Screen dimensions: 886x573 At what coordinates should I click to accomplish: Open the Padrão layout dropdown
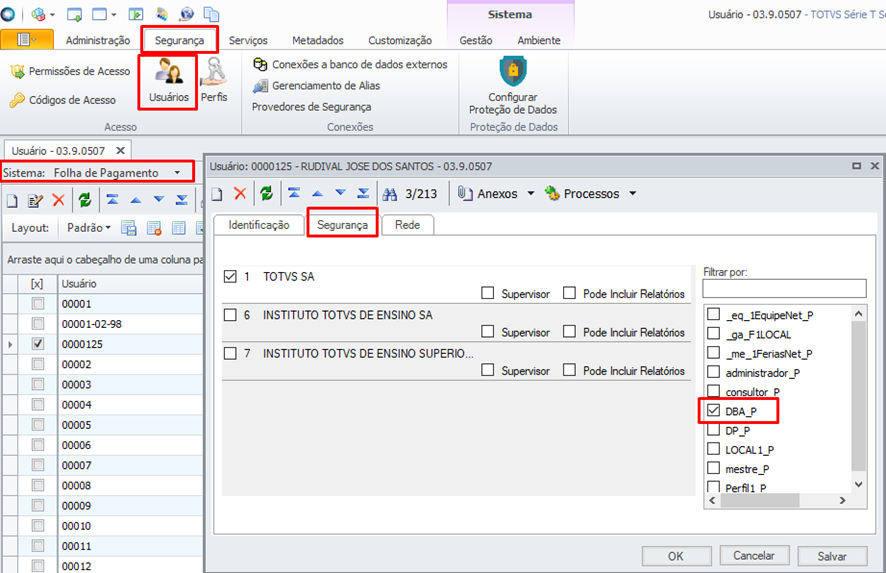point(89,228)
